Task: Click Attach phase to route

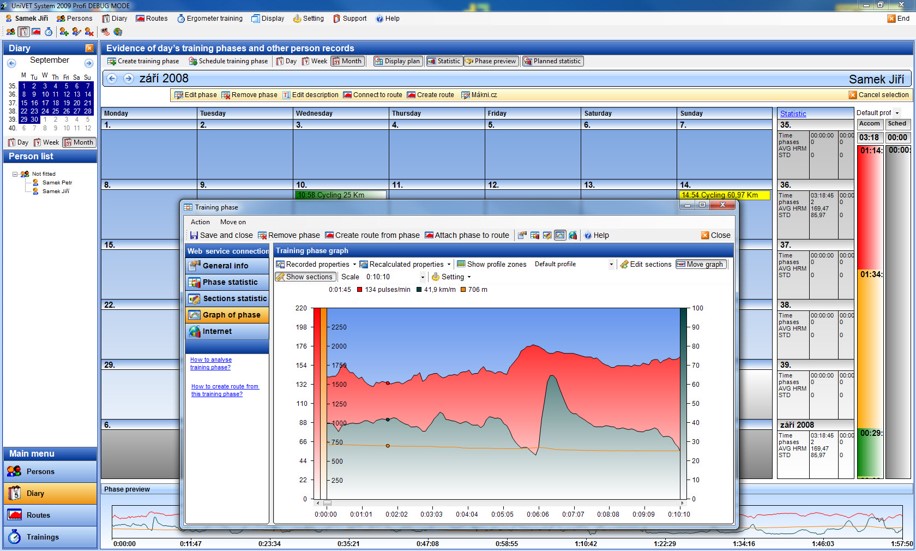Action: (467, 235)
